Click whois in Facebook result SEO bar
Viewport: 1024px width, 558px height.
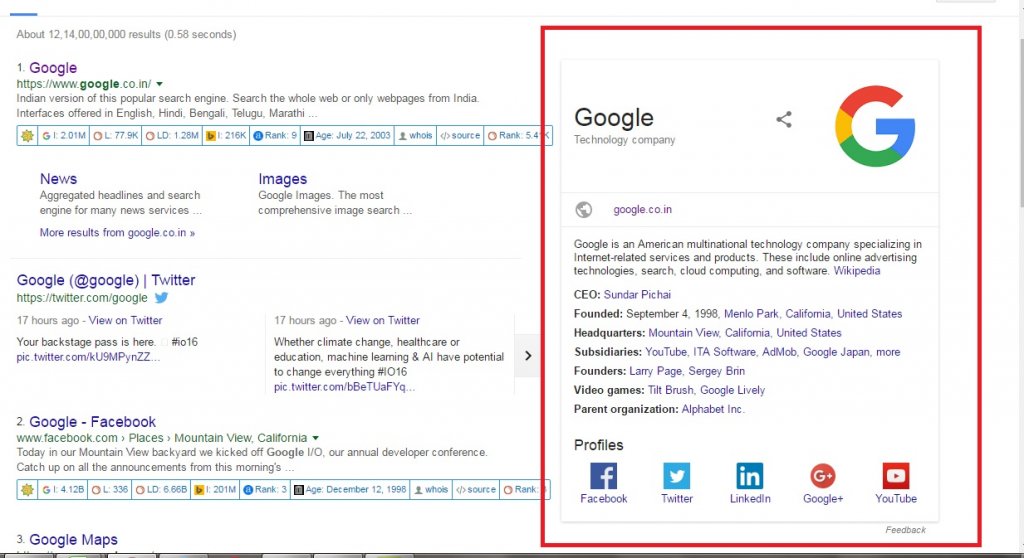click(x=431, y=489)
